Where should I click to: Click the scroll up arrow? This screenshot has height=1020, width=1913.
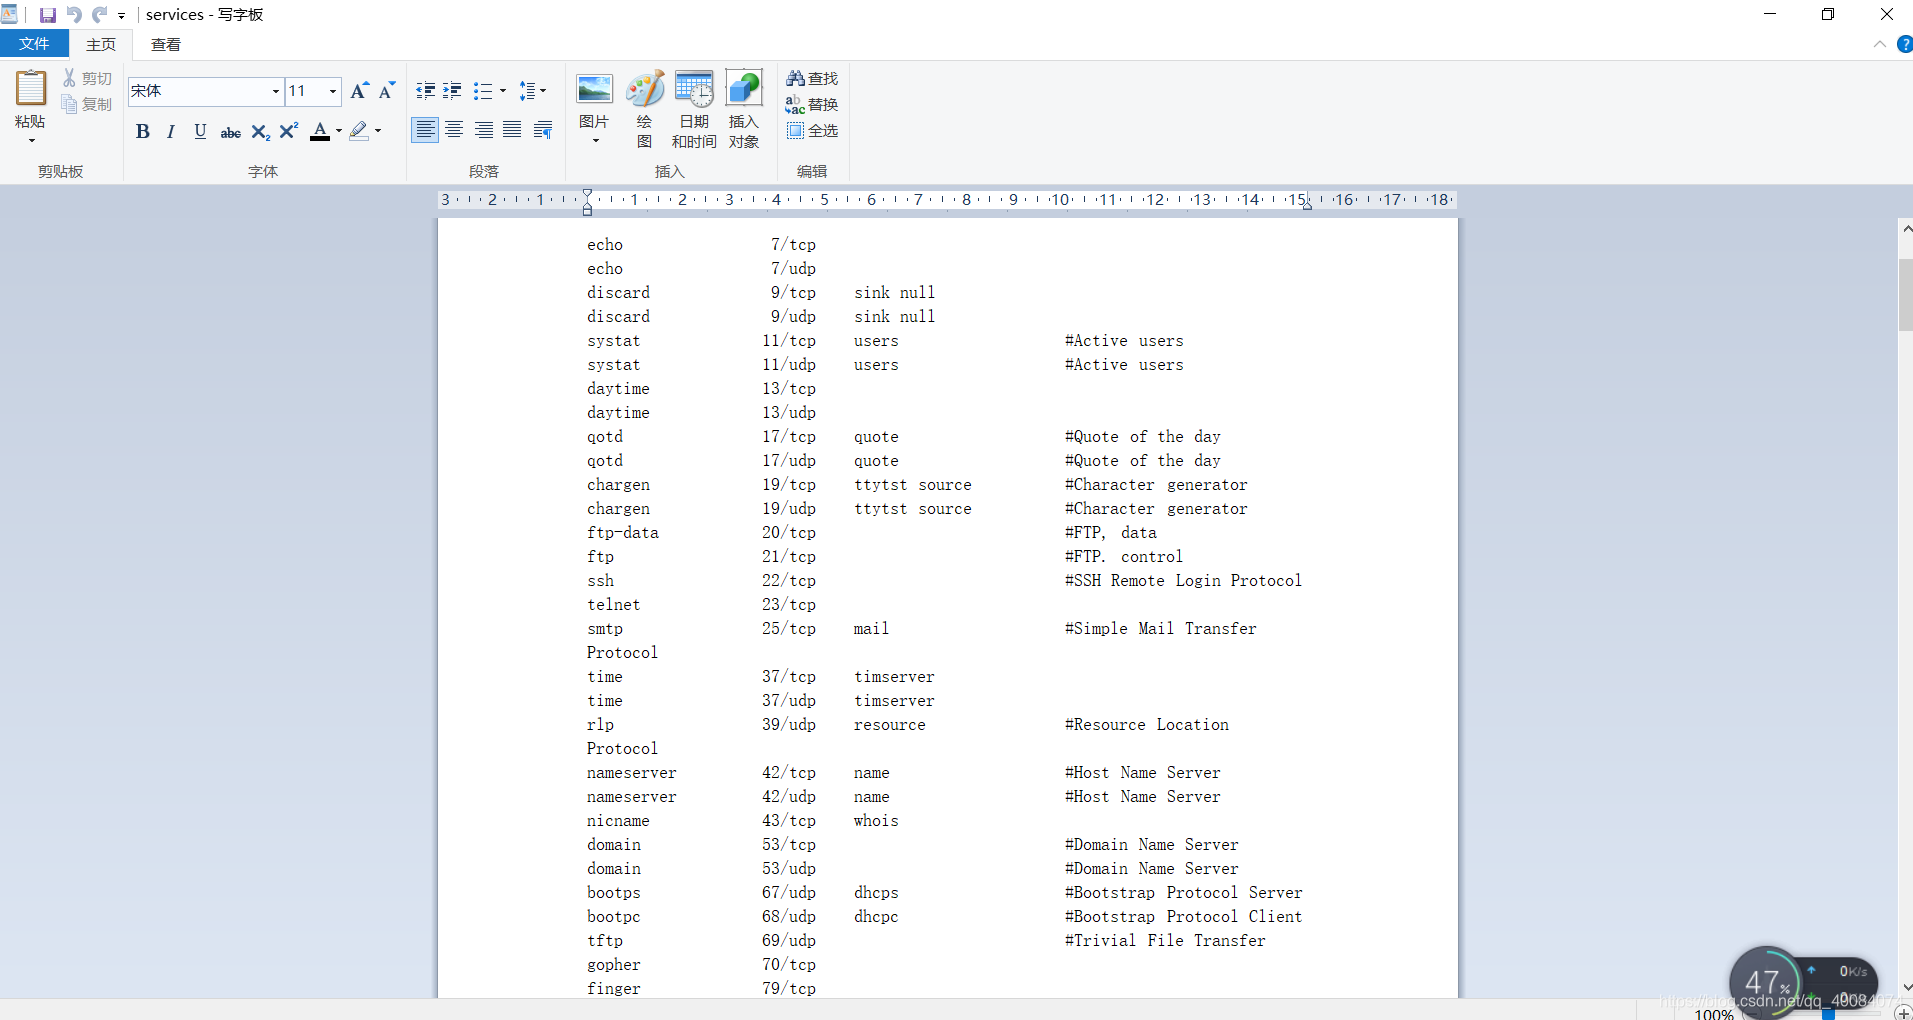[x=1905, y=229]
